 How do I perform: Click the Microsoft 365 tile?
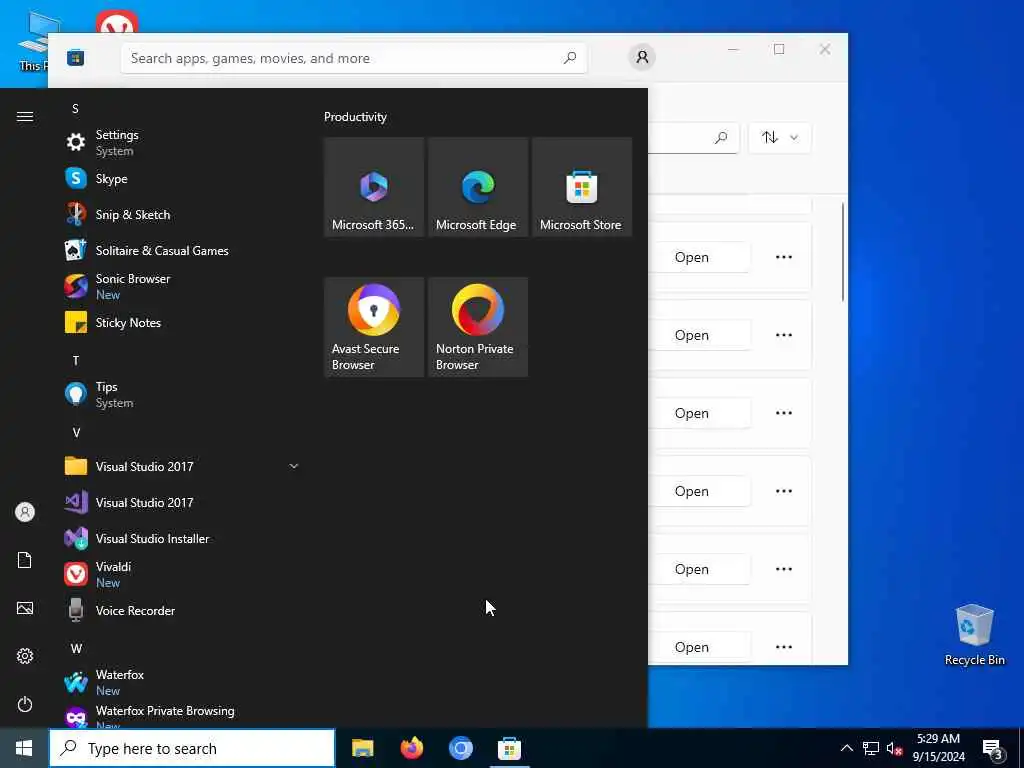pos(374,187)
